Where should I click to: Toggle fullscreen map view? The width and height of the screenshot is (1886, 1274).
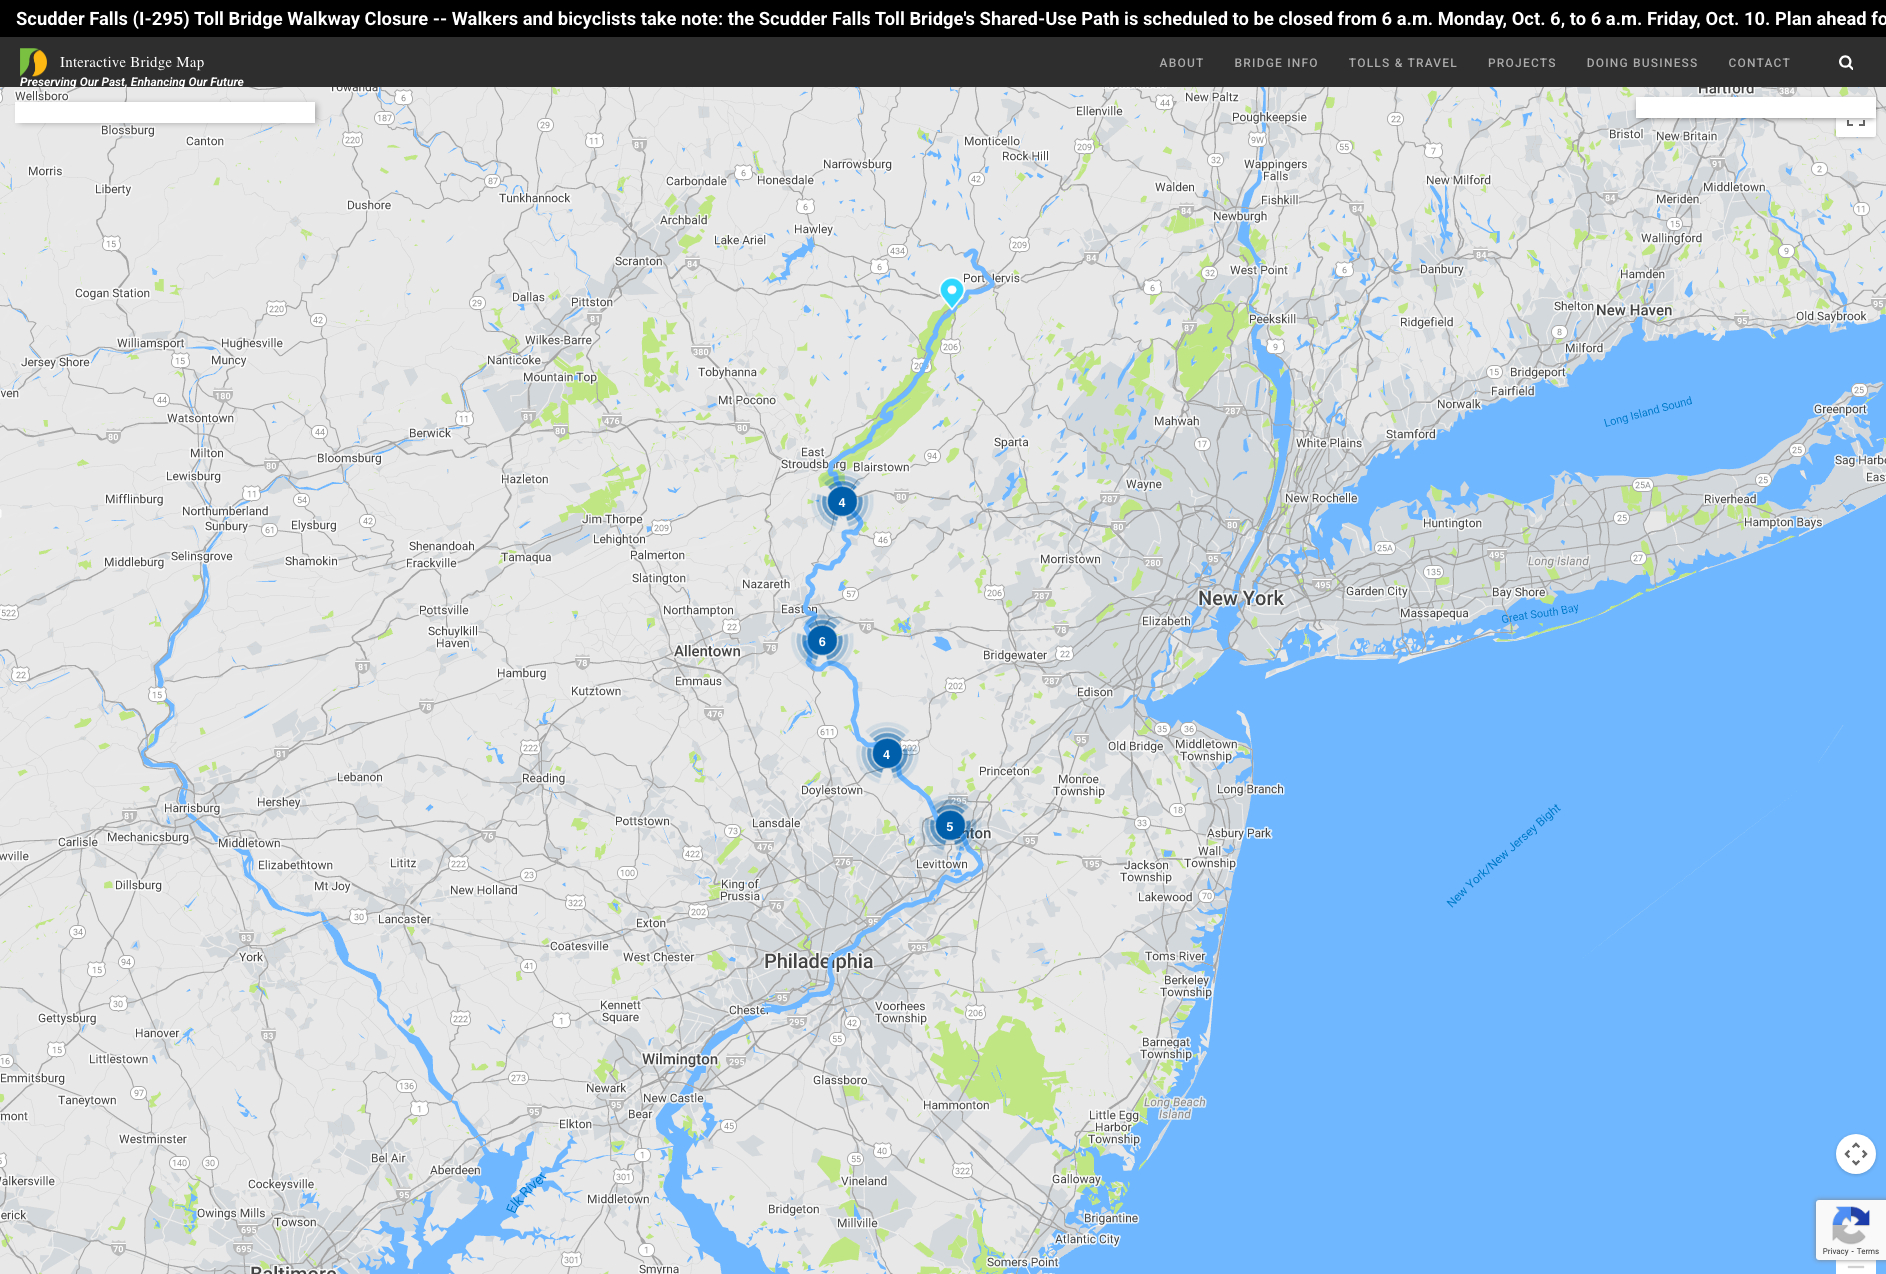click(1855, 122)
